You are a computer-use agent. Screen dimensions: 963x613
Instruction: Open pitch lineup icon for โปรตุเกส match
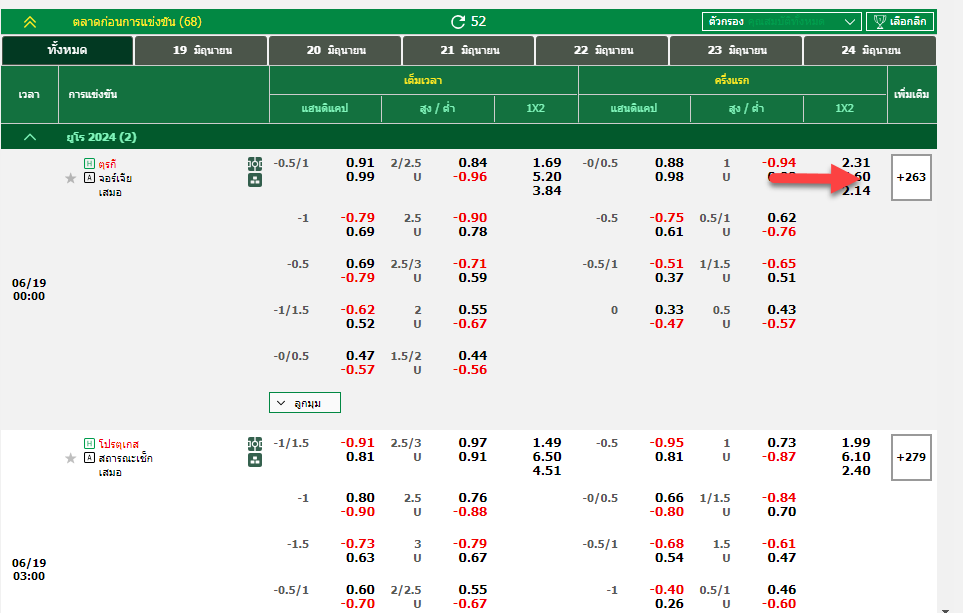point(255,444)
